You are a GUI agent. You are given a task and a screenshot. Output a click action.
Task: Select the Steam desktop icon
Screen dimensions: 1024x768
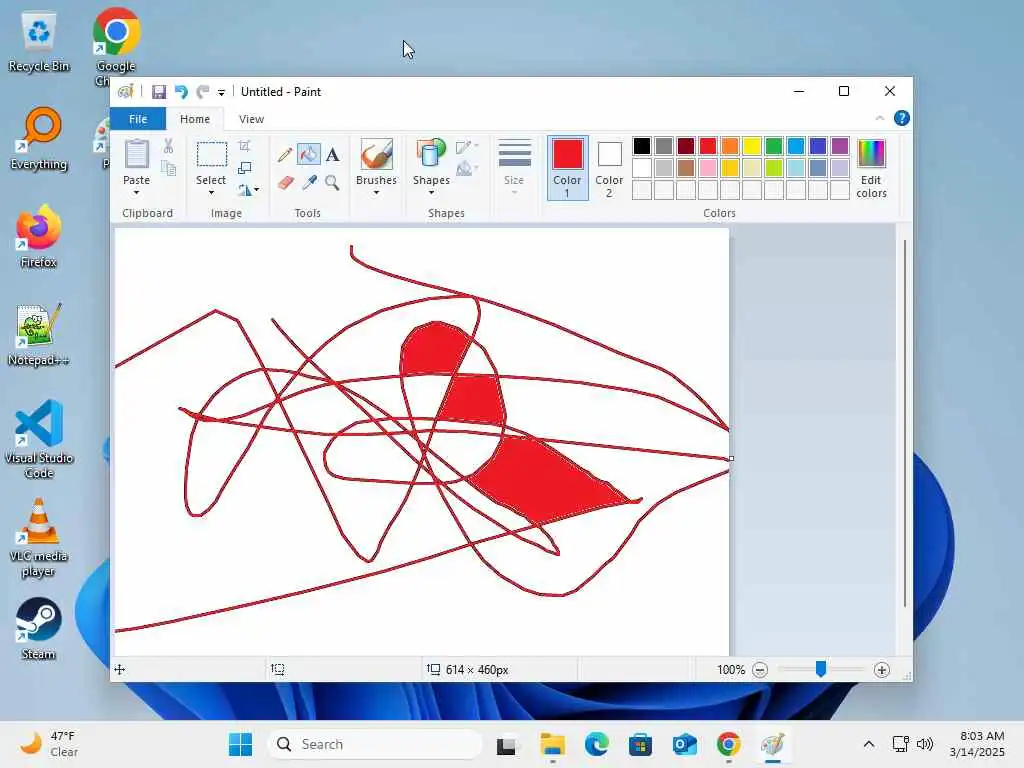(39, 629)
